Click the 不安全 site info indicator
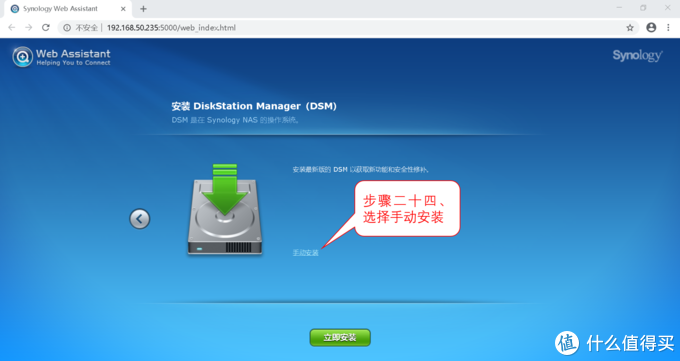 (x=81, y=28)
